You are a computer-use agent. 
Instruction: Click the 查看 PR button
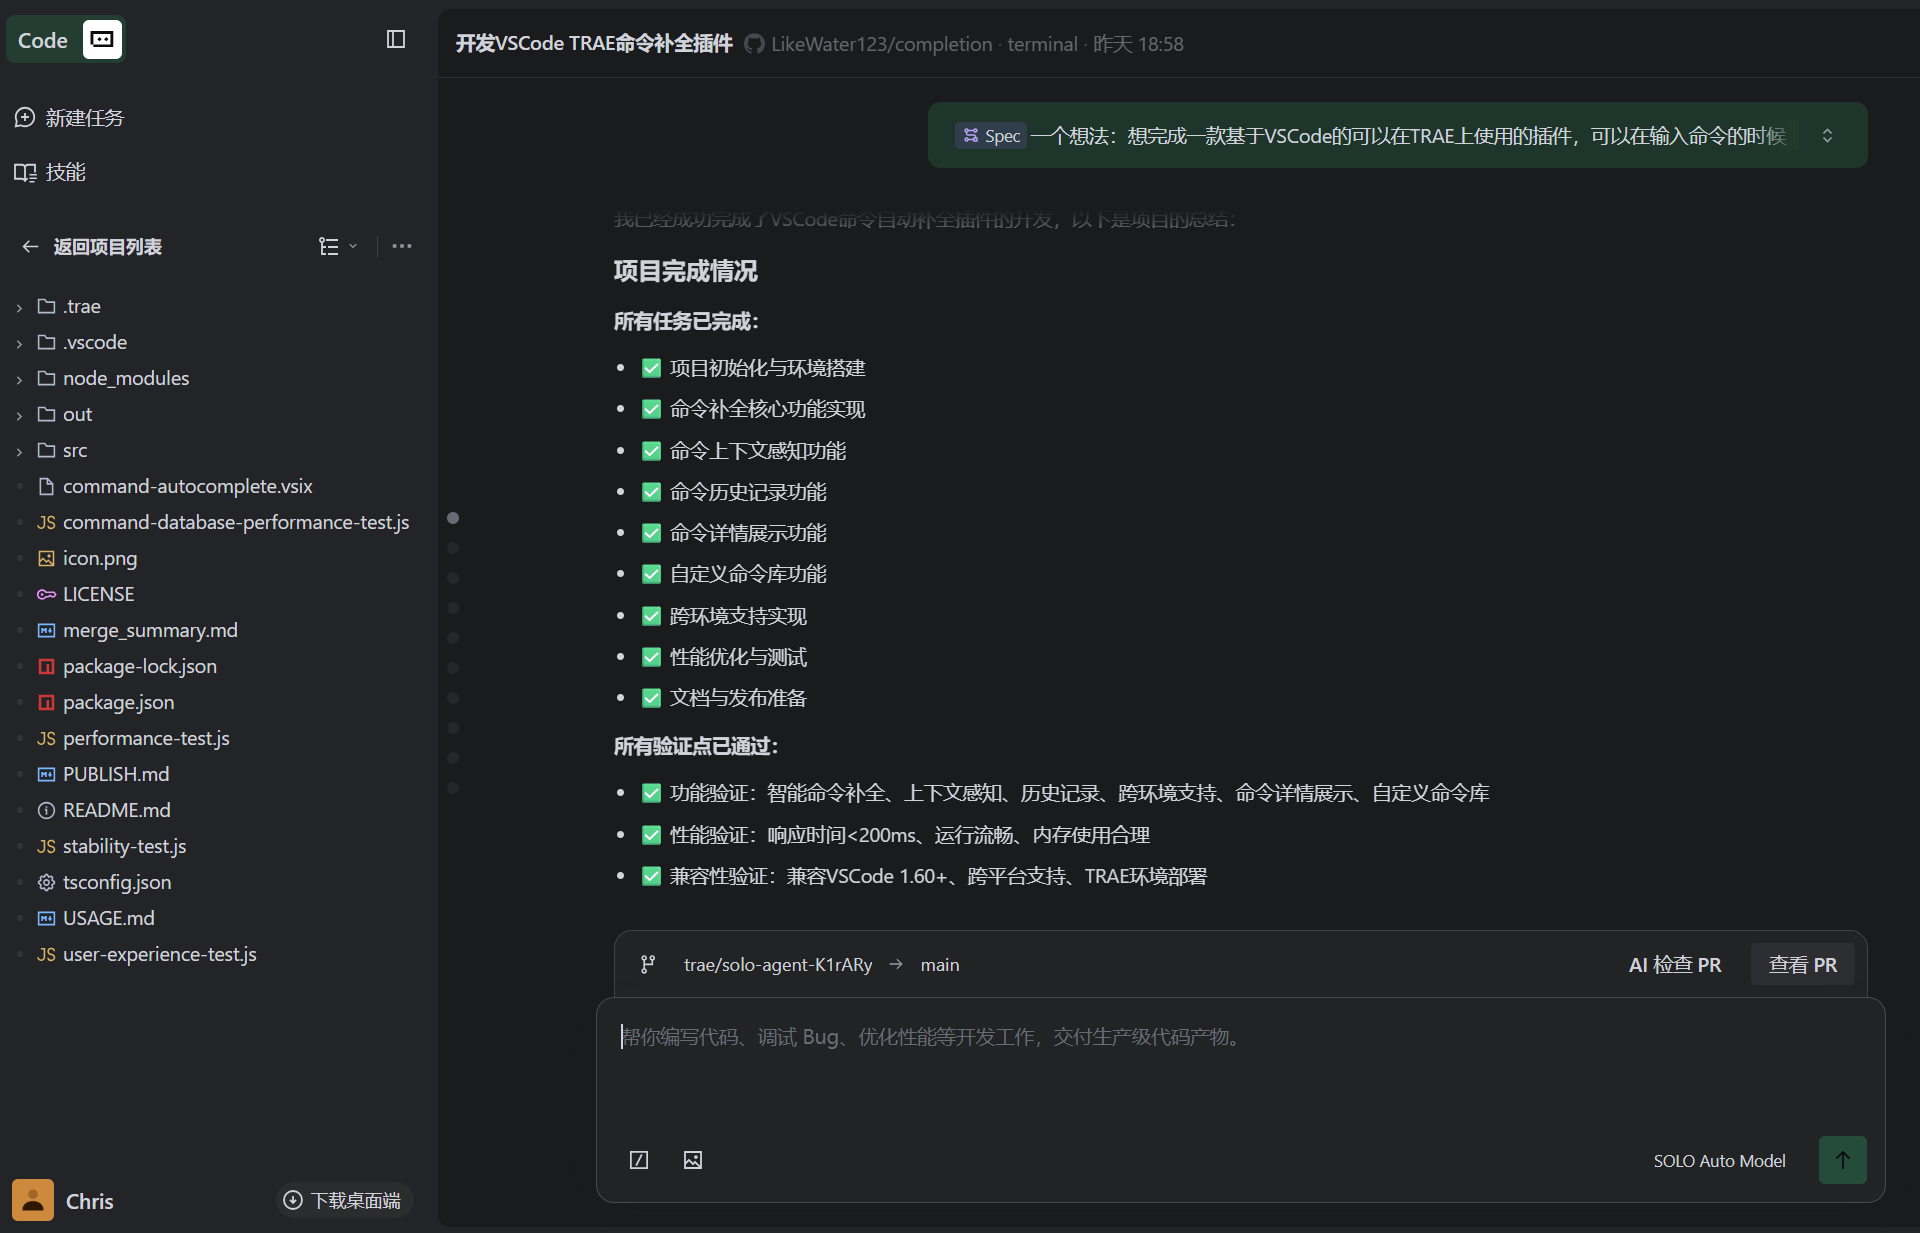coord(1802,964)
